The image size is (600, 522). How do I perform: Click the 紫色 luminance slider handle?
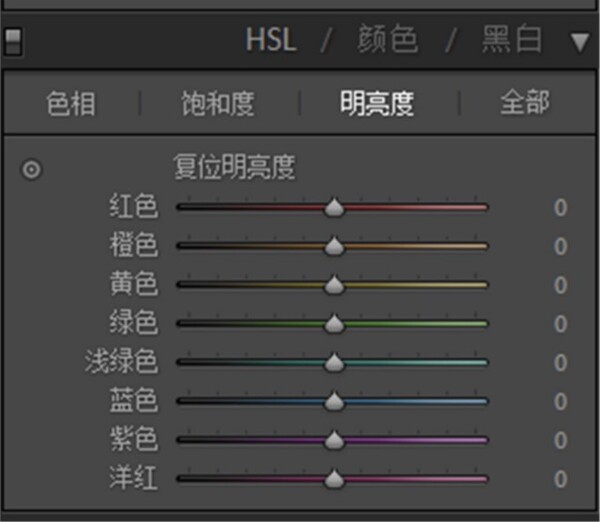(x=334, y=440)
